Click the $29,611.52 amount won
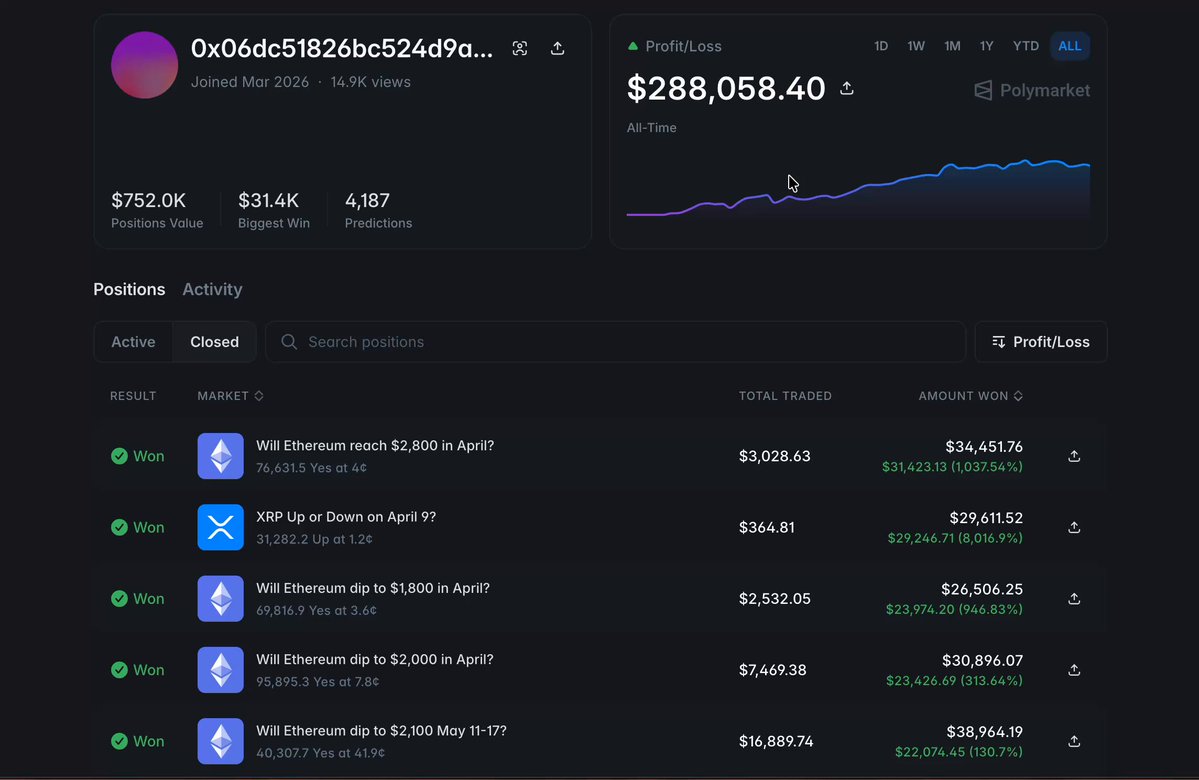Screen dimensions: 1199x780 click(986, 518)
